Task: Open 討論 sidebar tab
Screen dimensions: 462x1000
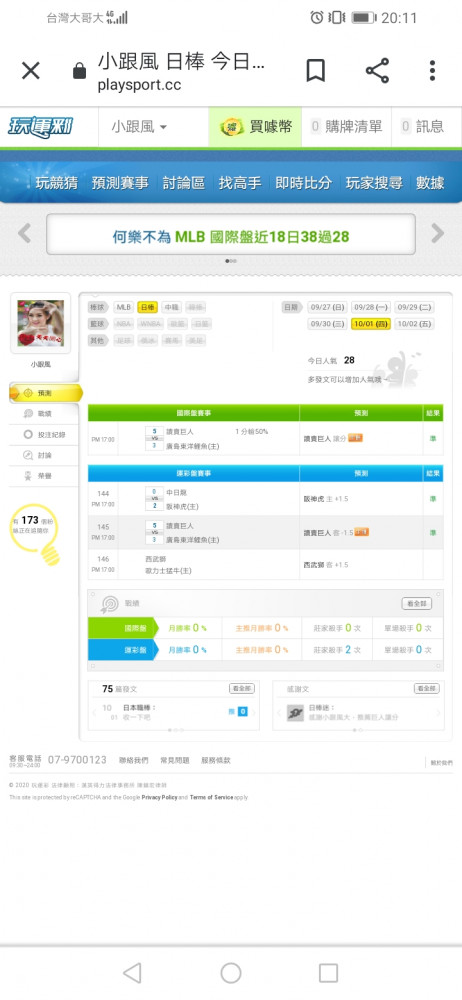Action: pos(43,455)
